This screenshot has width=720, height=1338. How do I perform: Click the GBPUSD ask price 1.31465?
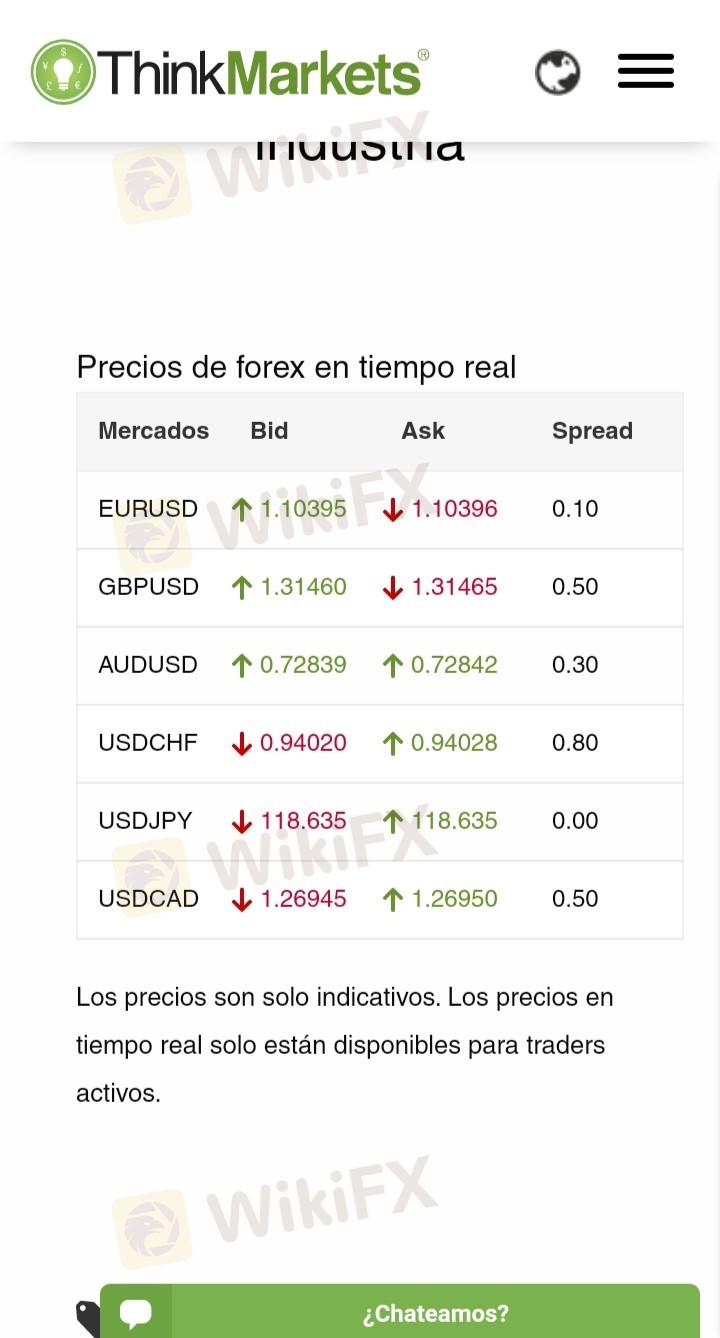(x=454, y=587)
